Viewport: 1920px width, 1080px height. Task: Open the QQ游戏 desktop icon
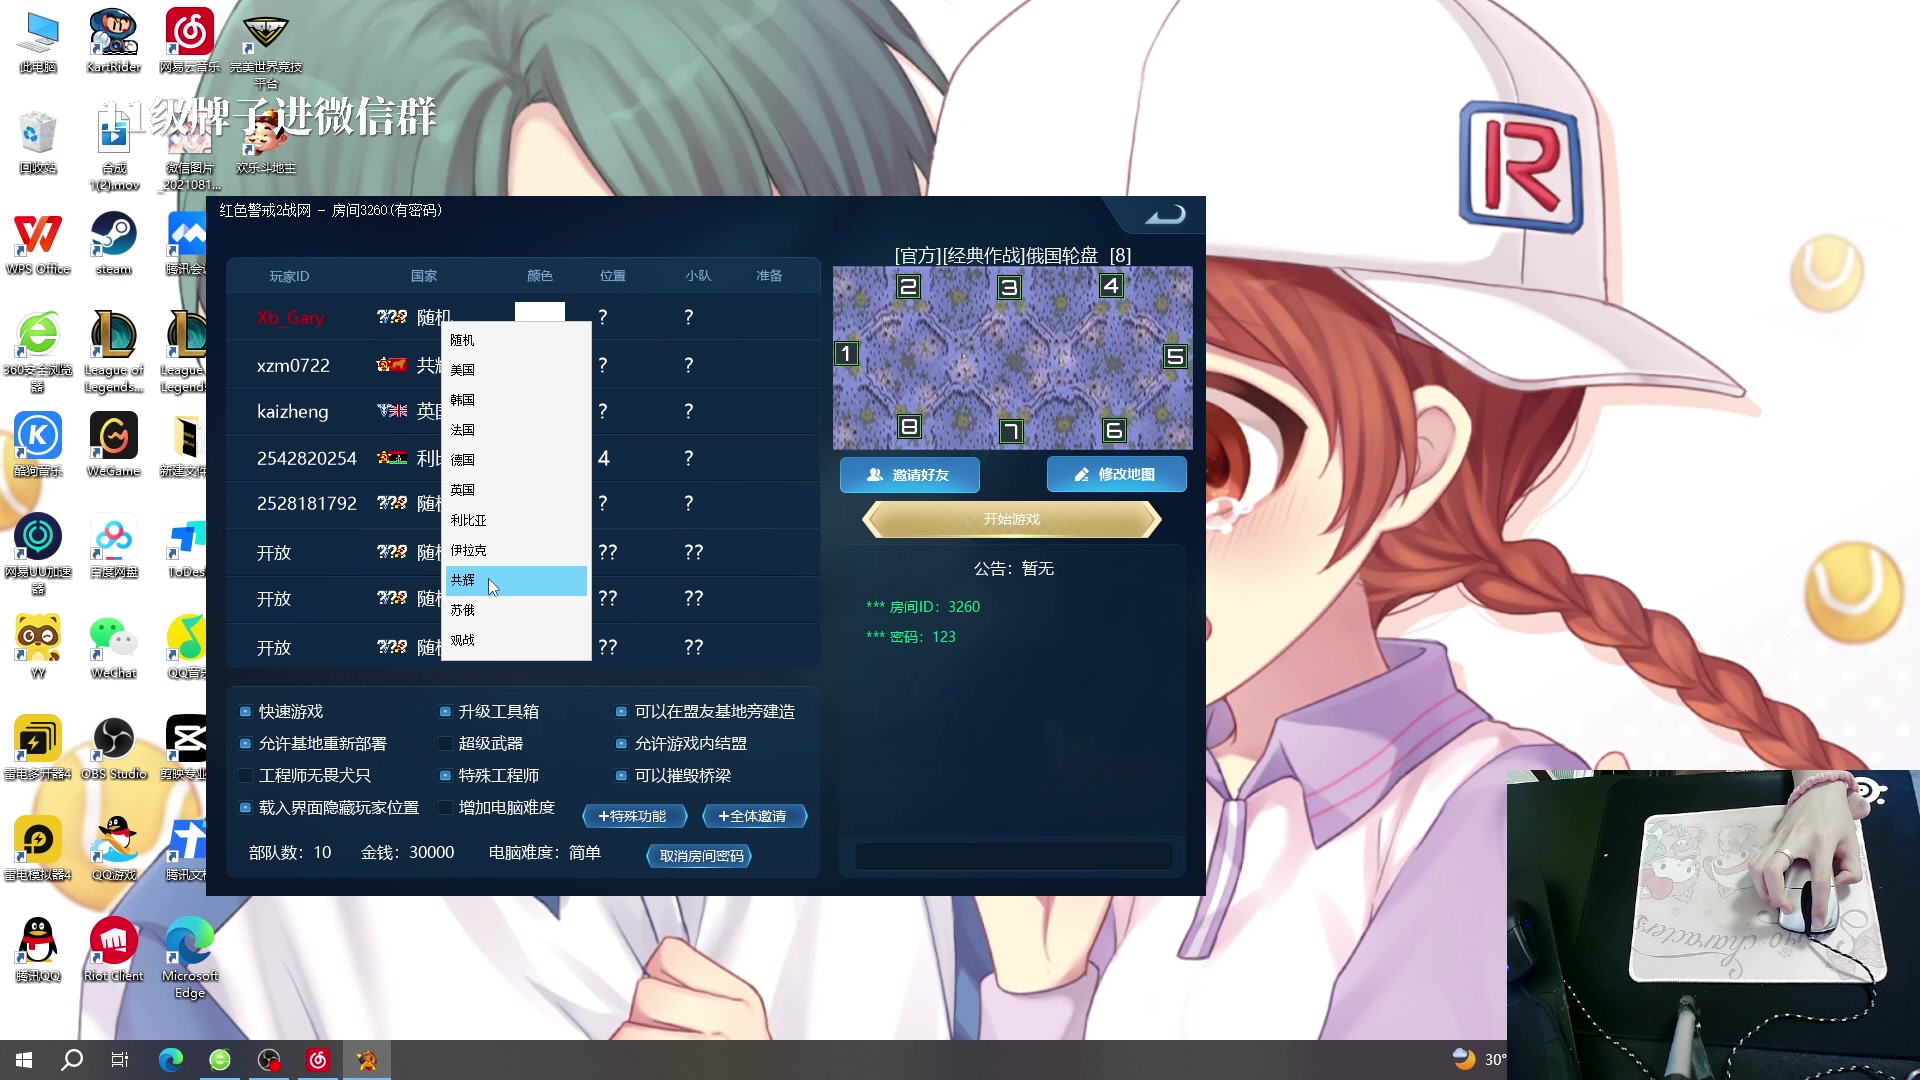coord(113,848)
